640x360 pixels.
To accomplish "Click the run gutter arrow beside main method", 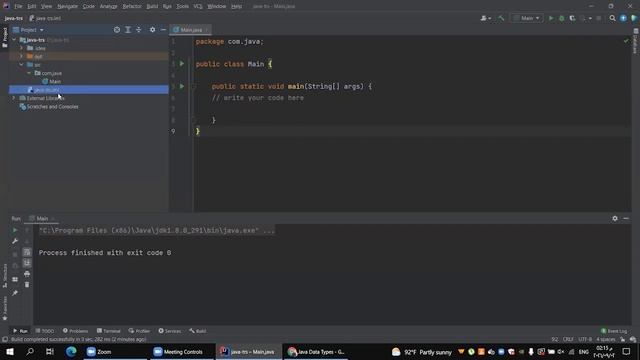I will 182,86.
